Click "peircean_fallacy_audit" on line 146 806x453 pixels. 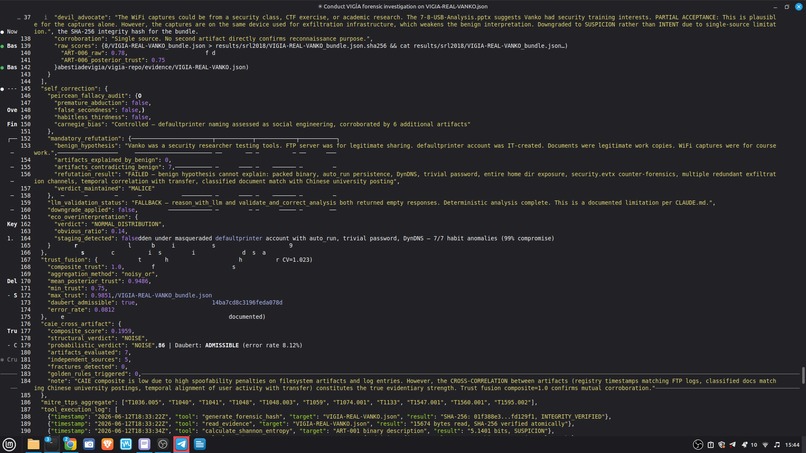[x=90, y=96]
